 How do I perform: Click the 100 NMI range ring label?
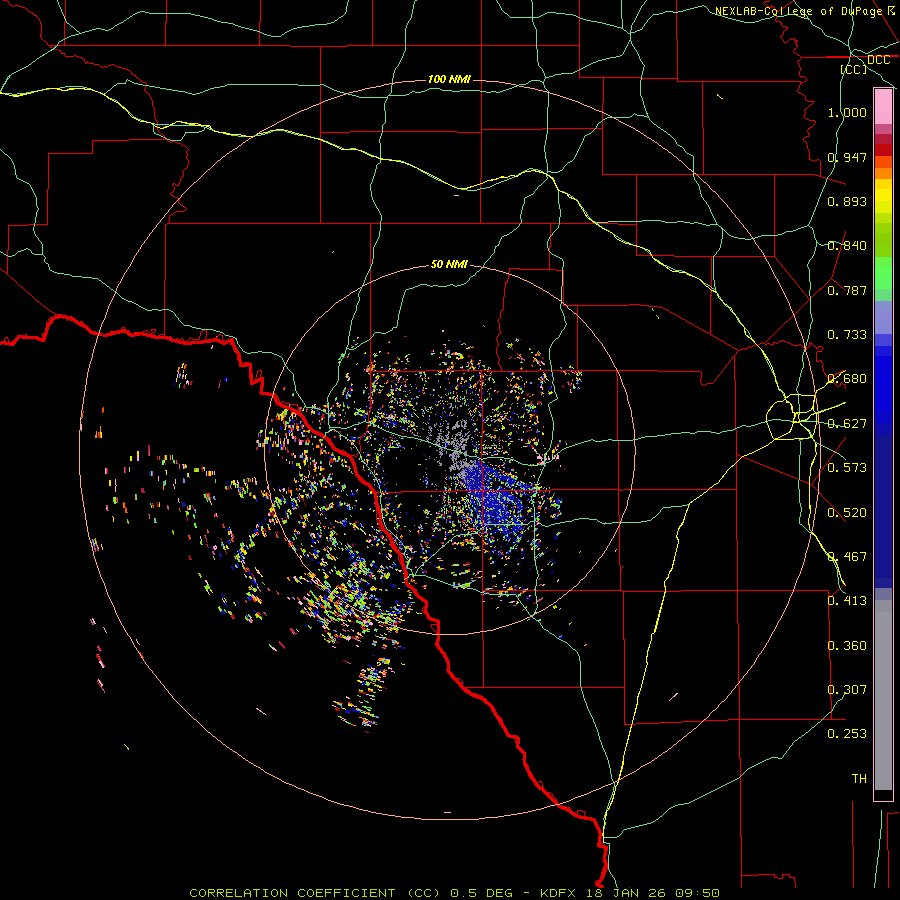[x=449, y=79]
